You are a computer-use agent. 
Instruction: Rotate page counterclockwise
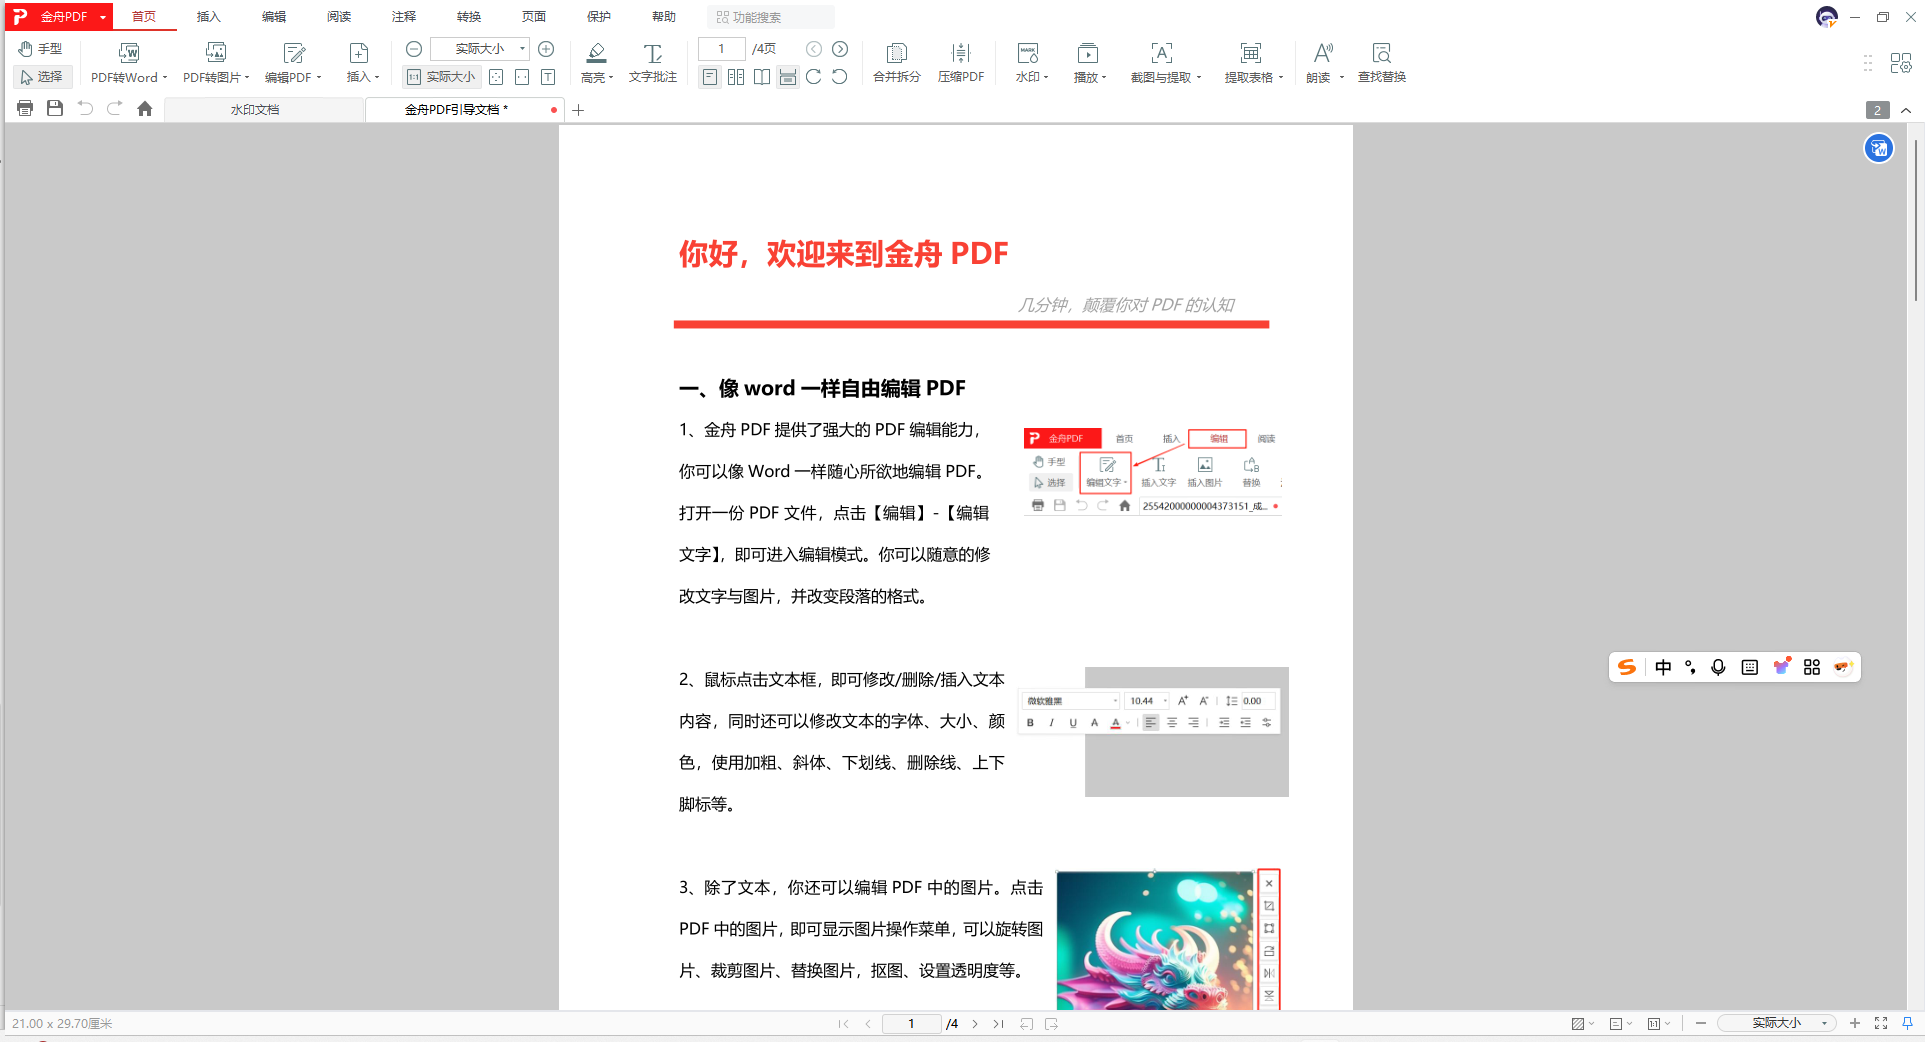pyautogui.click(x=840, y=77)
